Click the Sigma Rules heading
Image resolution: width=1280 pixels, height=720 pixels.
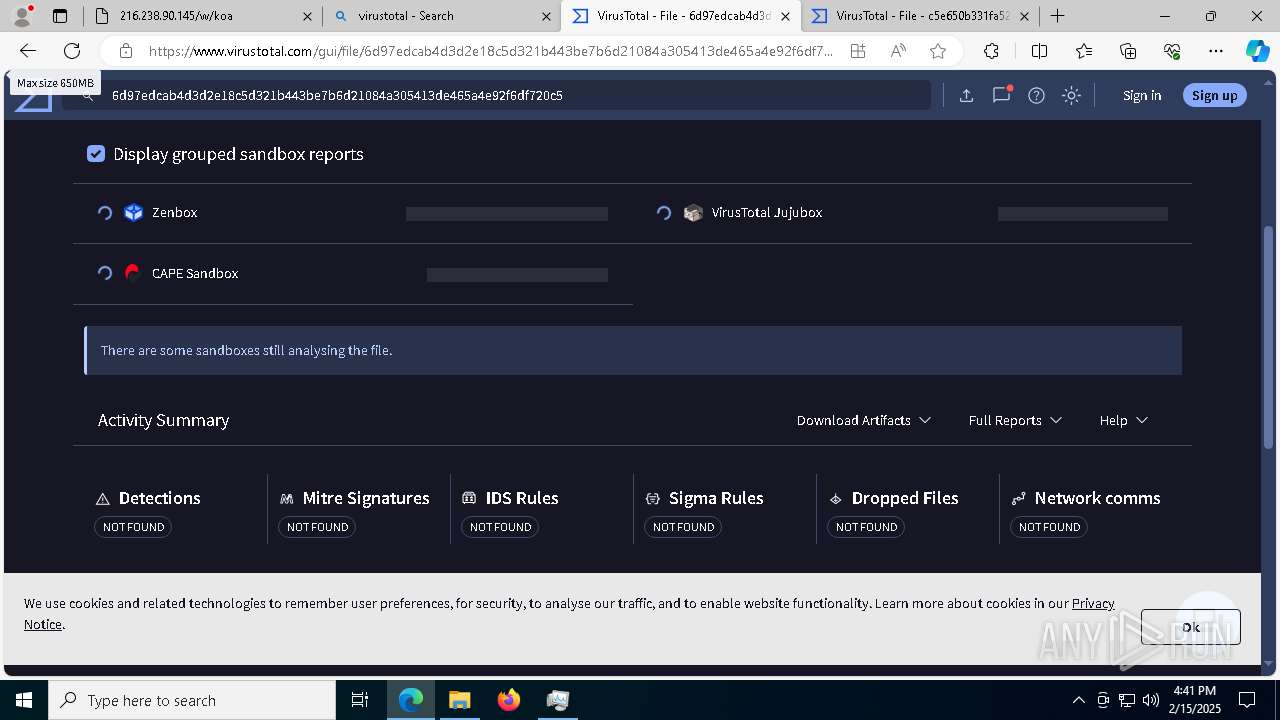pyautogui.click(x=716, y=498)
